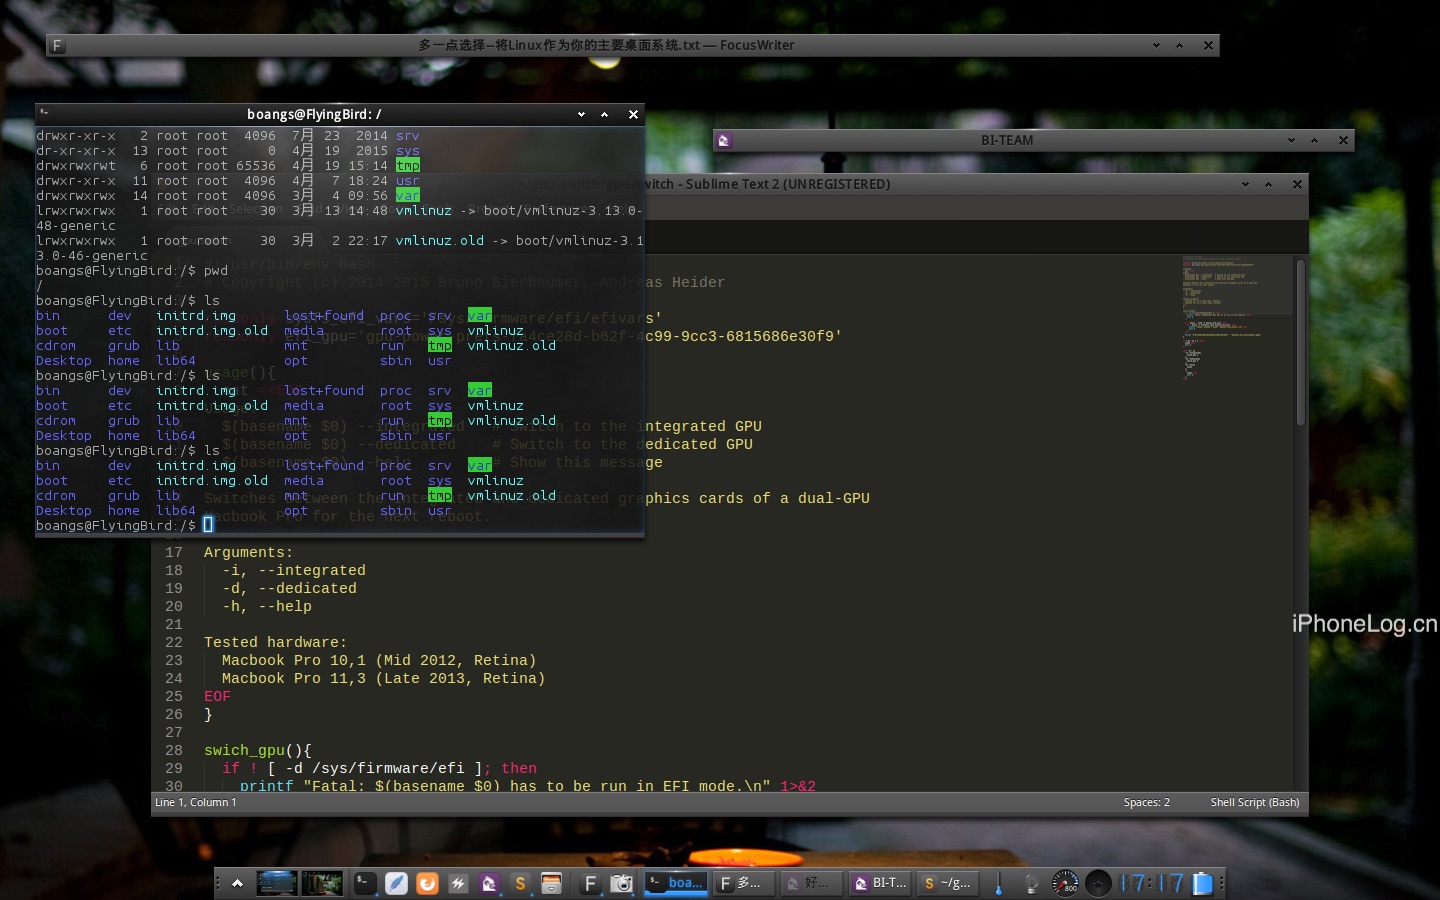1440x900 pixels.
Task: Open the orange browser launcher icon
Action: point(427,883)
